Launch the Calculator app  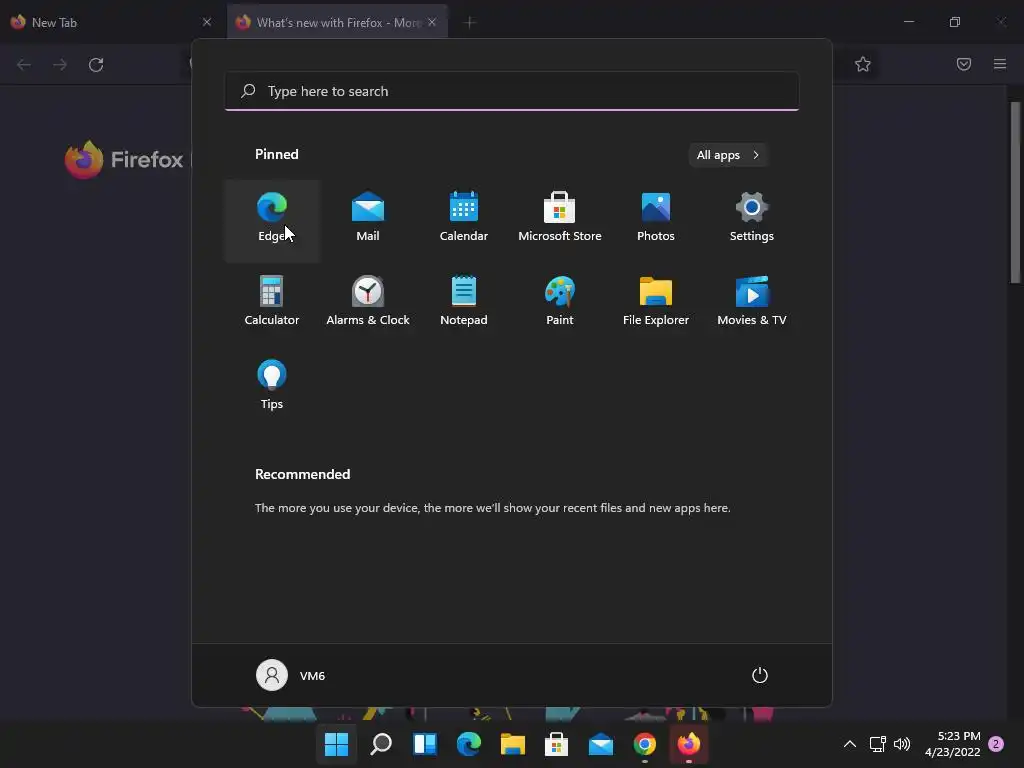(x=272, y=304)
